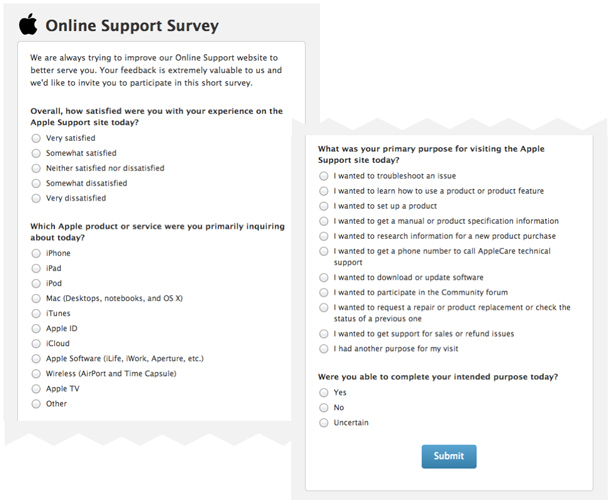Pick participate in the Community forum option
Screen dimensions: 610x504
click(324, 292)
